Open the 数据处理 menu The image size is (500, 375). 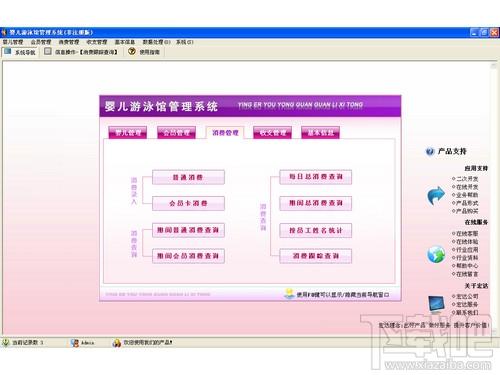(156, 42)
